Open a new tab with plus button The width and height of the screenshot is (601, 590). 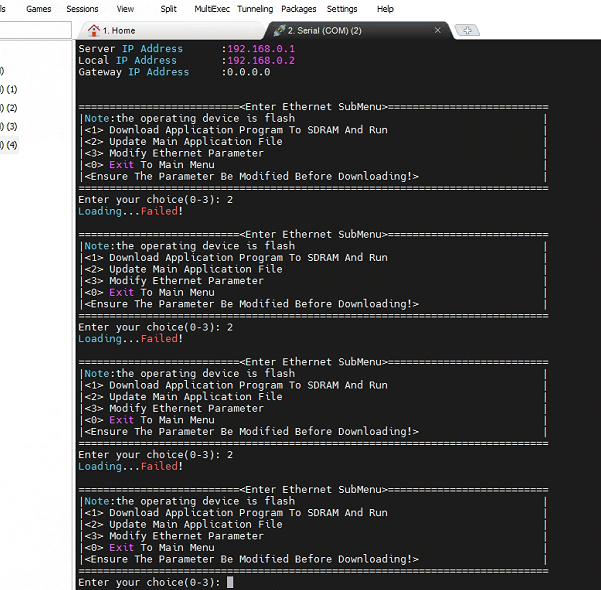pos(466,31)
